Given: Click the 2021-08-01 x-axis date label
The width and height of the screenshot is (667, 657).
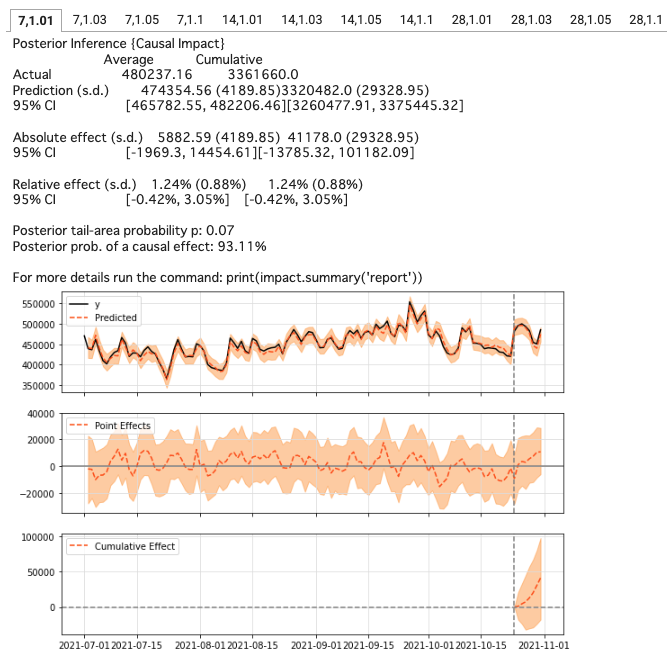Looking at the screenshot, I should point(200,646).
